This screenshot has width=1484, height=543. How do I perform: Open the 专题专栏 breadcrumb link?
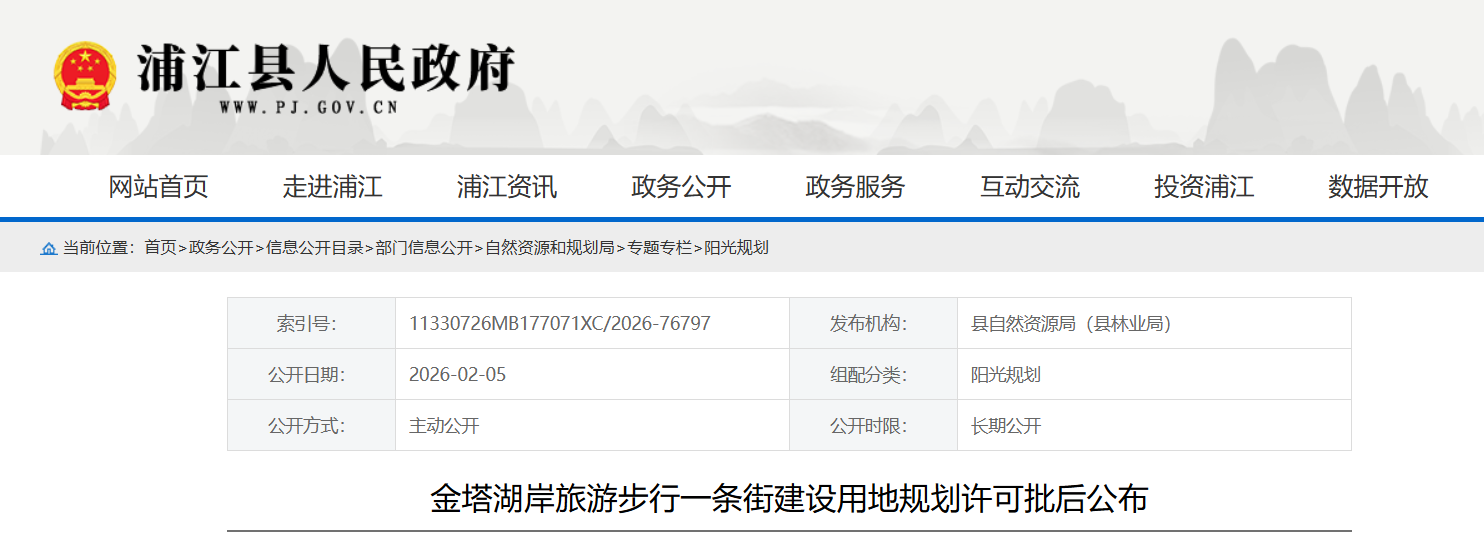tap(659, 248)
